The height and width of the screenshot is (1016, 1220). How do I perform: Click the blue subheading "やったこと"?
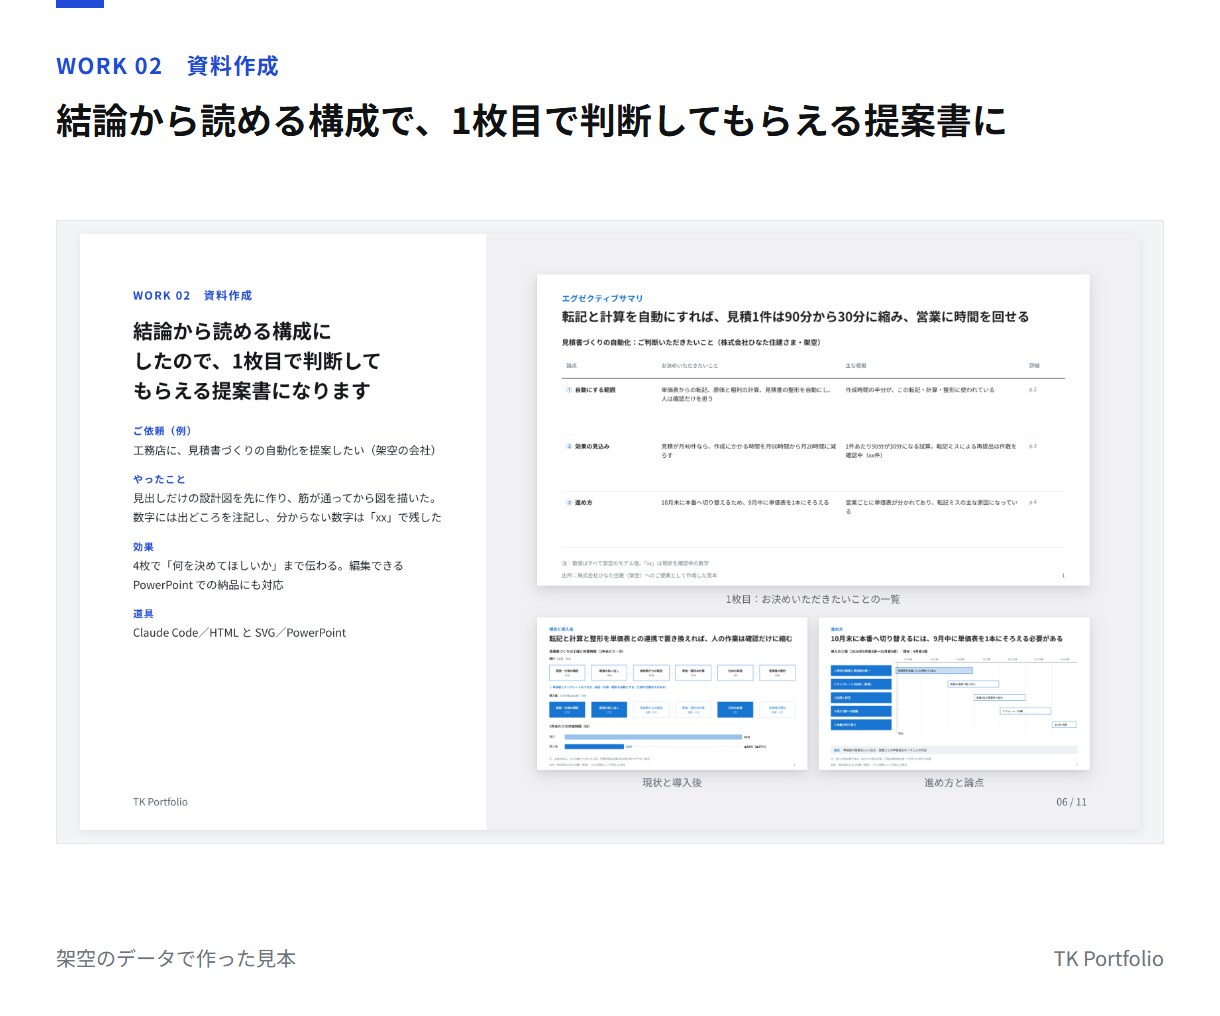click(159, 479)
